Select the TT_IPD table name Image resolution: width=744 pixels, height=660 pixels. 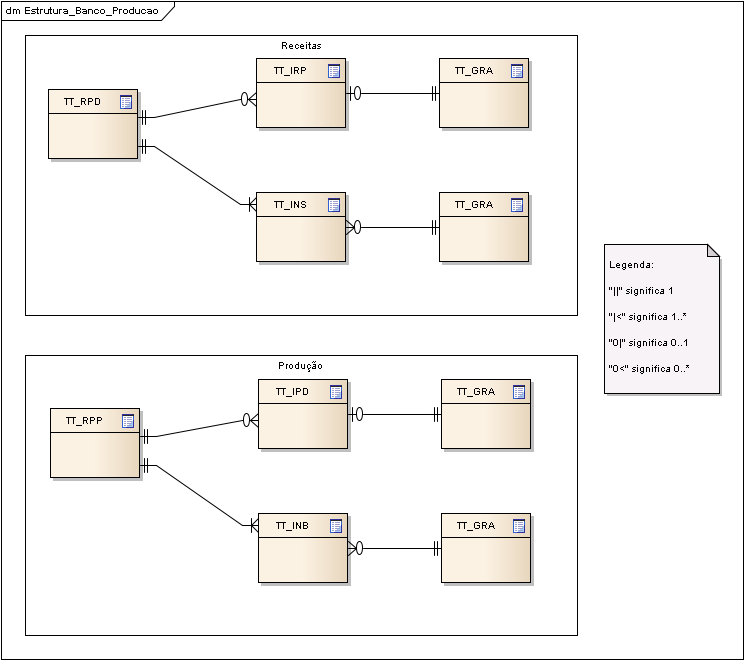point(292,391)
